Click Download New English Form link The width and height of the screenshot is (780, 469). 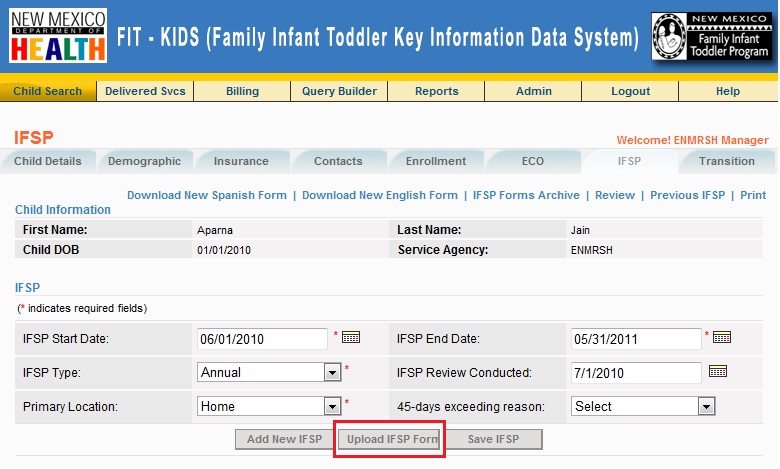[380, 195]
